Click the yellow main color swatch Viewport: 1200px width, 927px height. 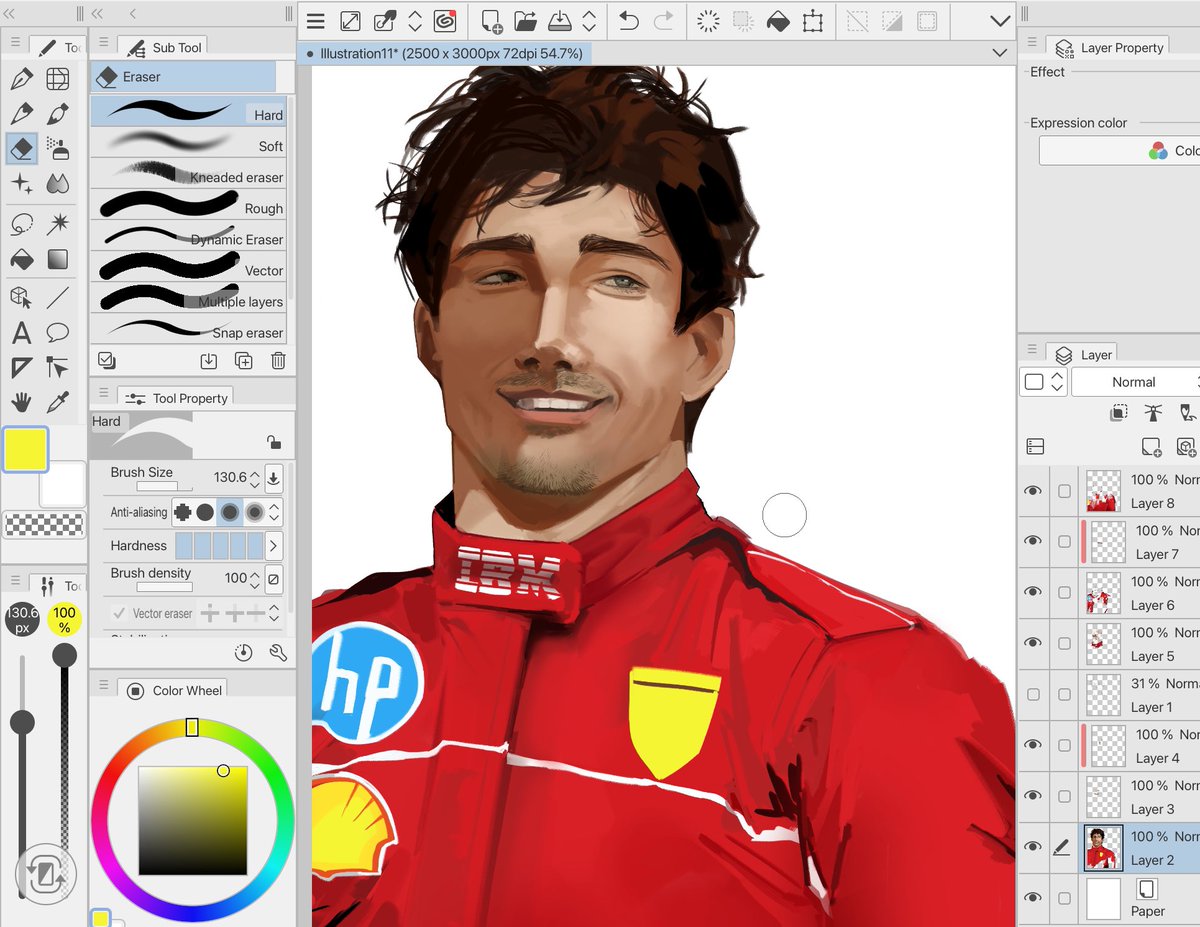(25, 449)
